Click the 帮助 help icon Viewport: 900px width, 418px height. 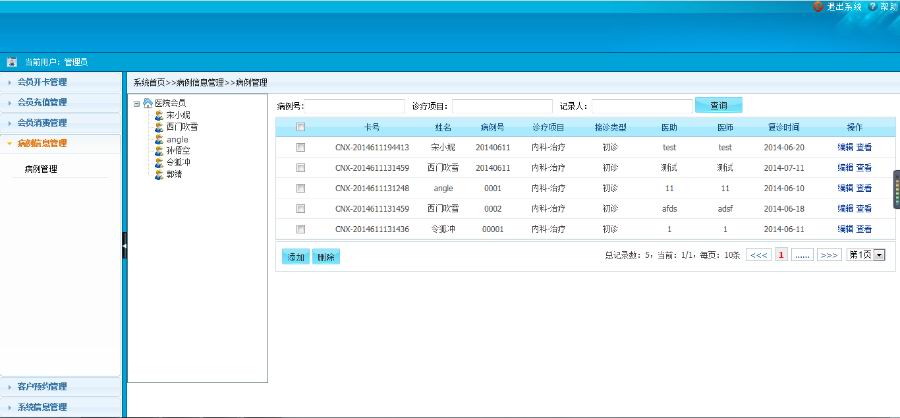click(x=872, y=6)
